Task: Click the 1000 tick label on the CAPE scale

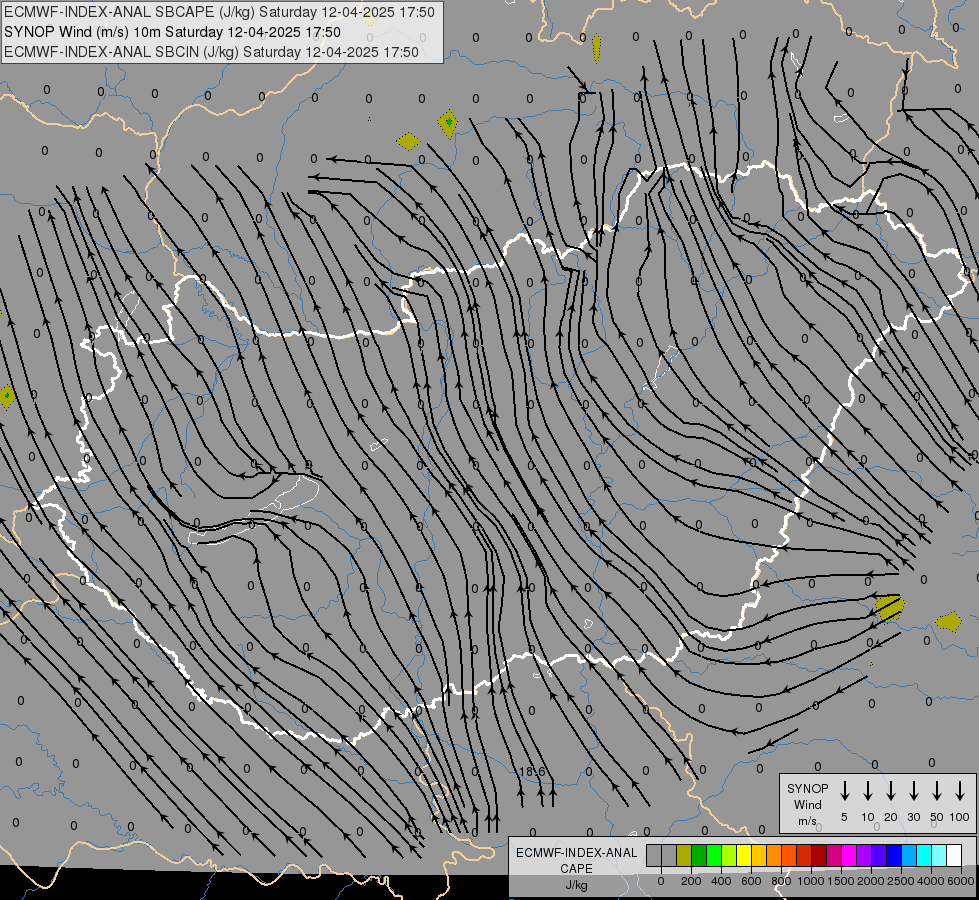Action: [810, 881]
